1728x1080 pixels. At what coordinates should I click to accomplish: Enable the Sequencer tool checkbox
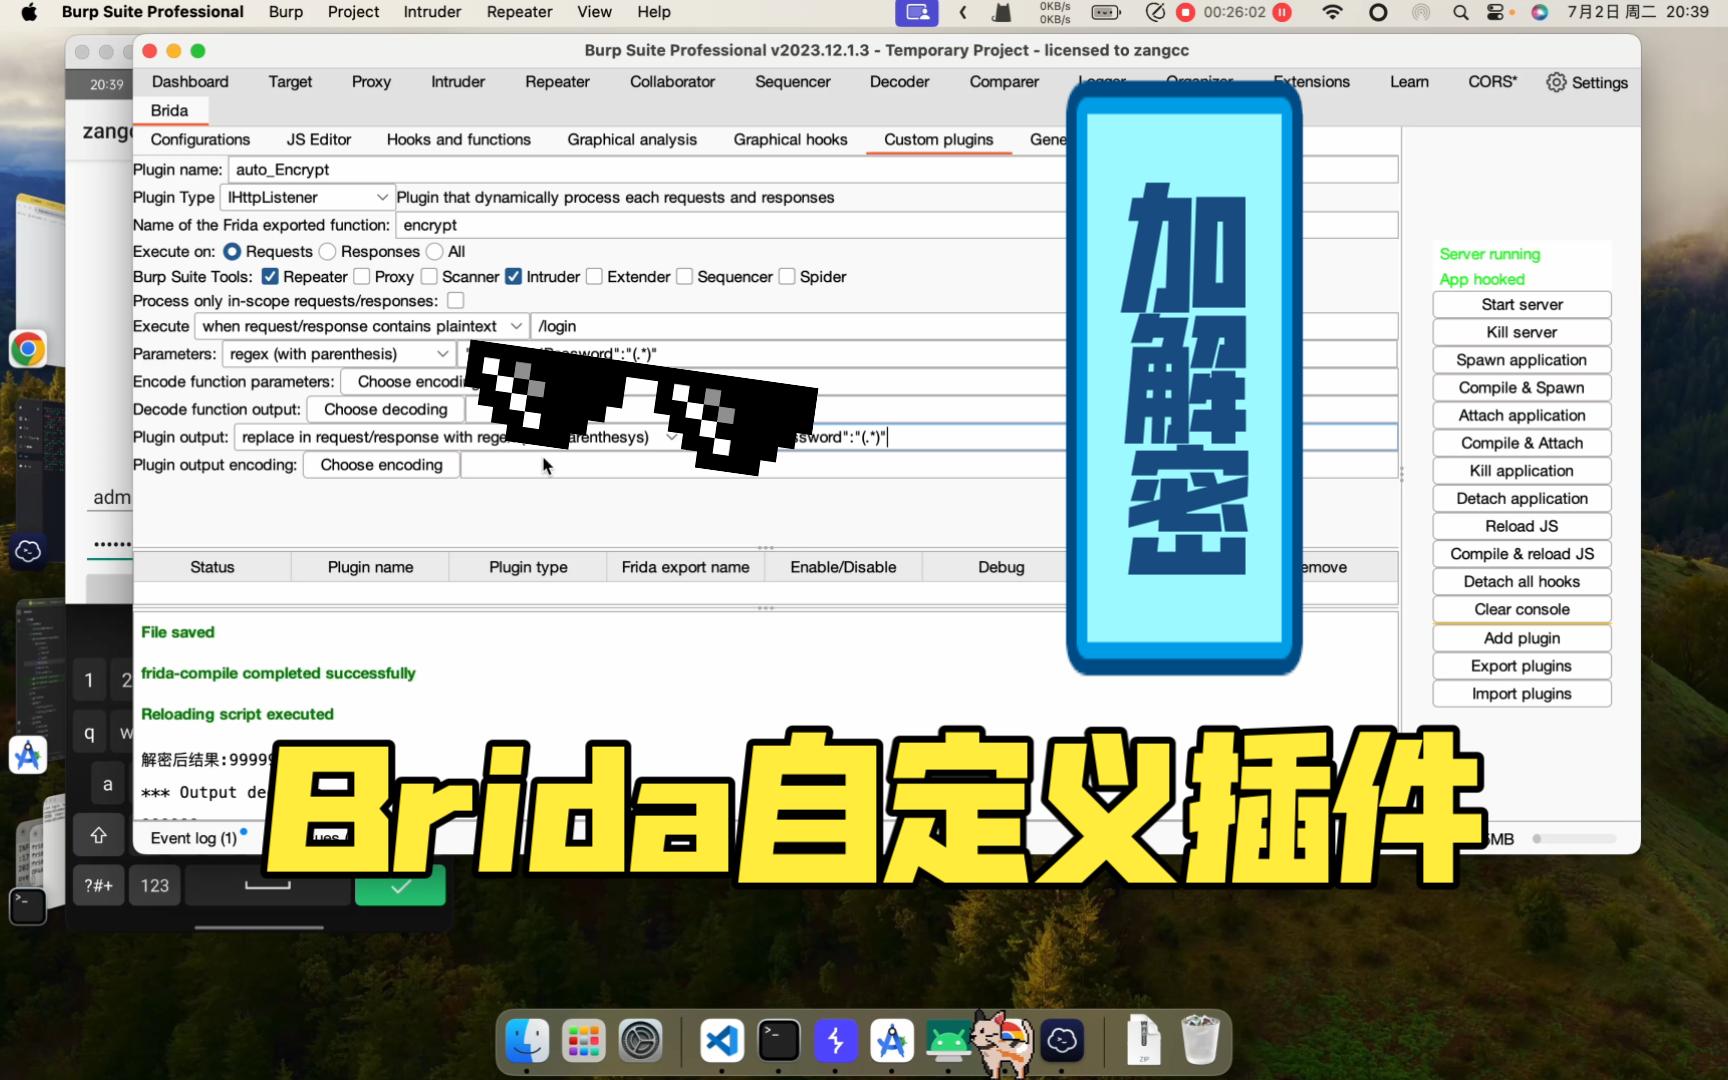click(684, 277)
